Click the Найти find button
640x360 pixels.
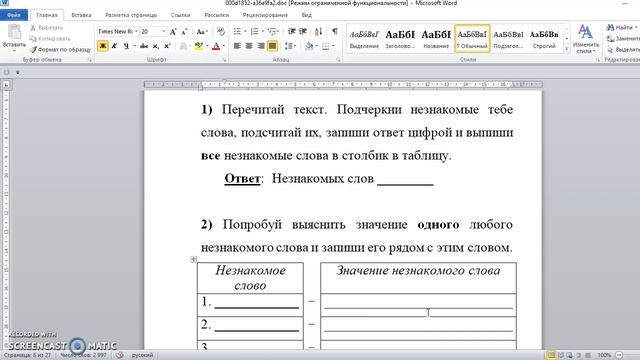click(x=622, y=28)
